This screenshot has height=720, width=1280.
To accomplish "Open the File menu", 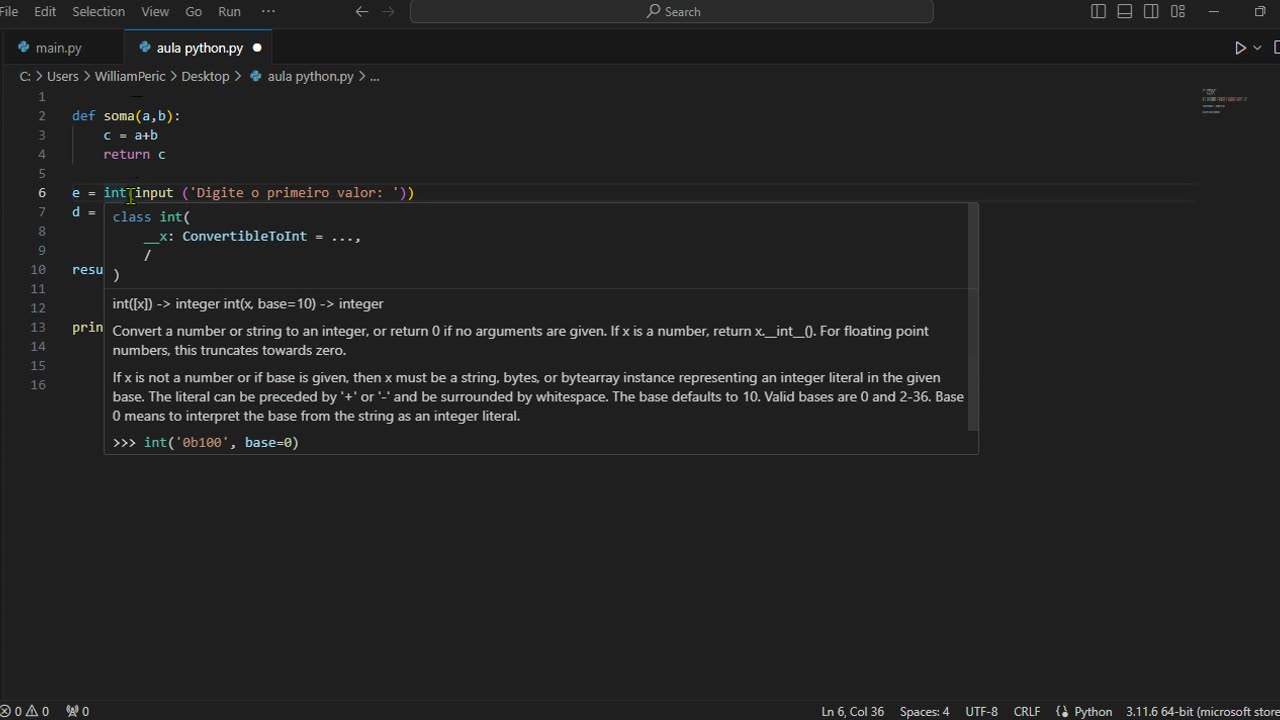I will [8, 12].
